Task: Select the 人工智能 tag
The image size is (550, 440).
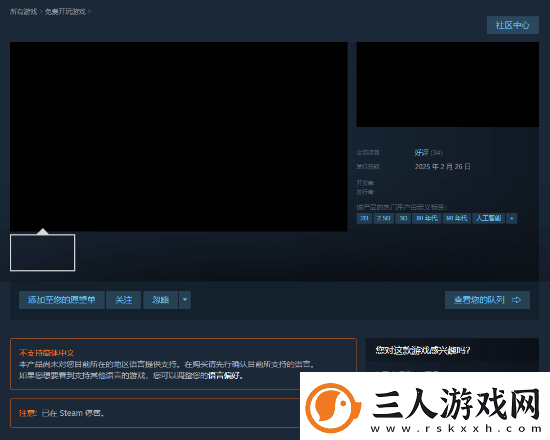Action: point(488,218)
